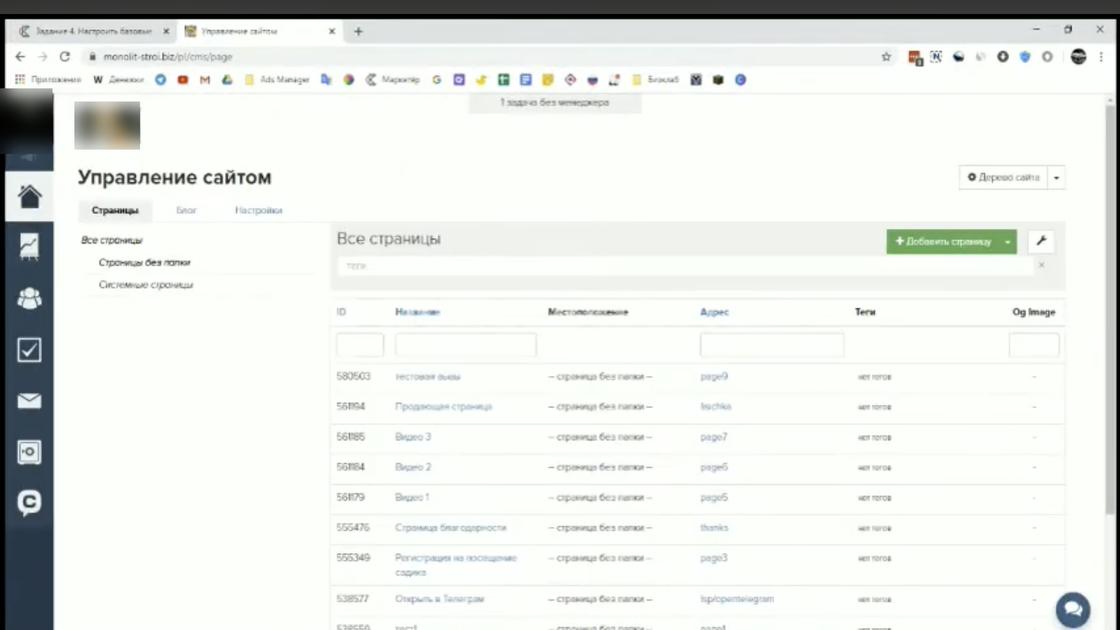Click the Og Image filter input field
The height and width of the screenshot is (630, 1120).
[1034, 345]
